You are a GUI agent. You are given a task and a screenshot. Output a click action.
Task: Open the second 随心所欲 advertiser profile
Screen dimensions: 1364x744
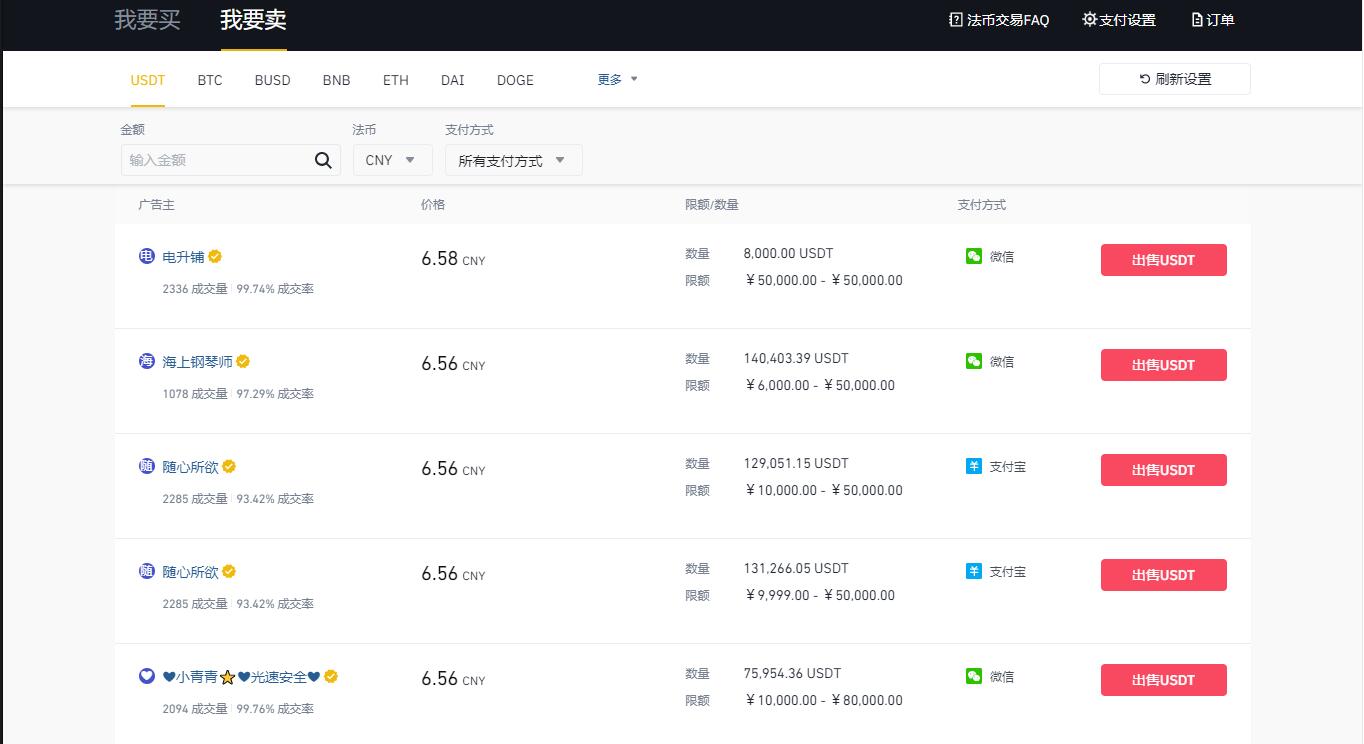190,572
